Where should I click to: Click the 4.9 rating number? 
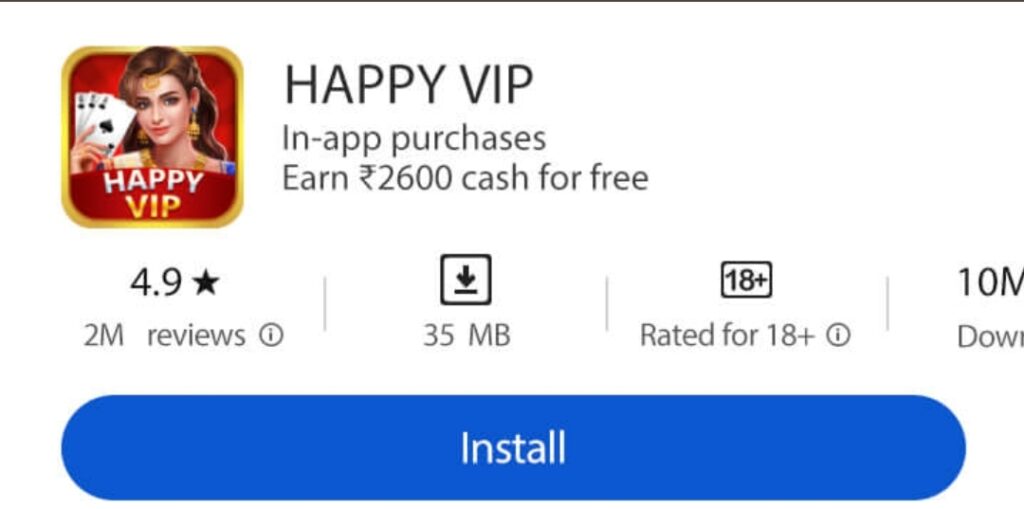tap(155, 283)
